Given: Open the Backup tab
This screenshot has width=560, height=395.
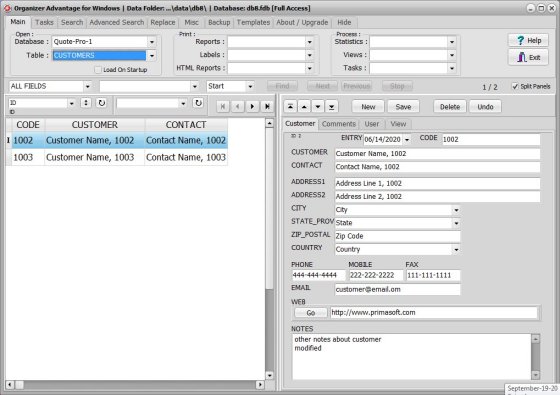Looking at the screenshot, I should [219, 22].
